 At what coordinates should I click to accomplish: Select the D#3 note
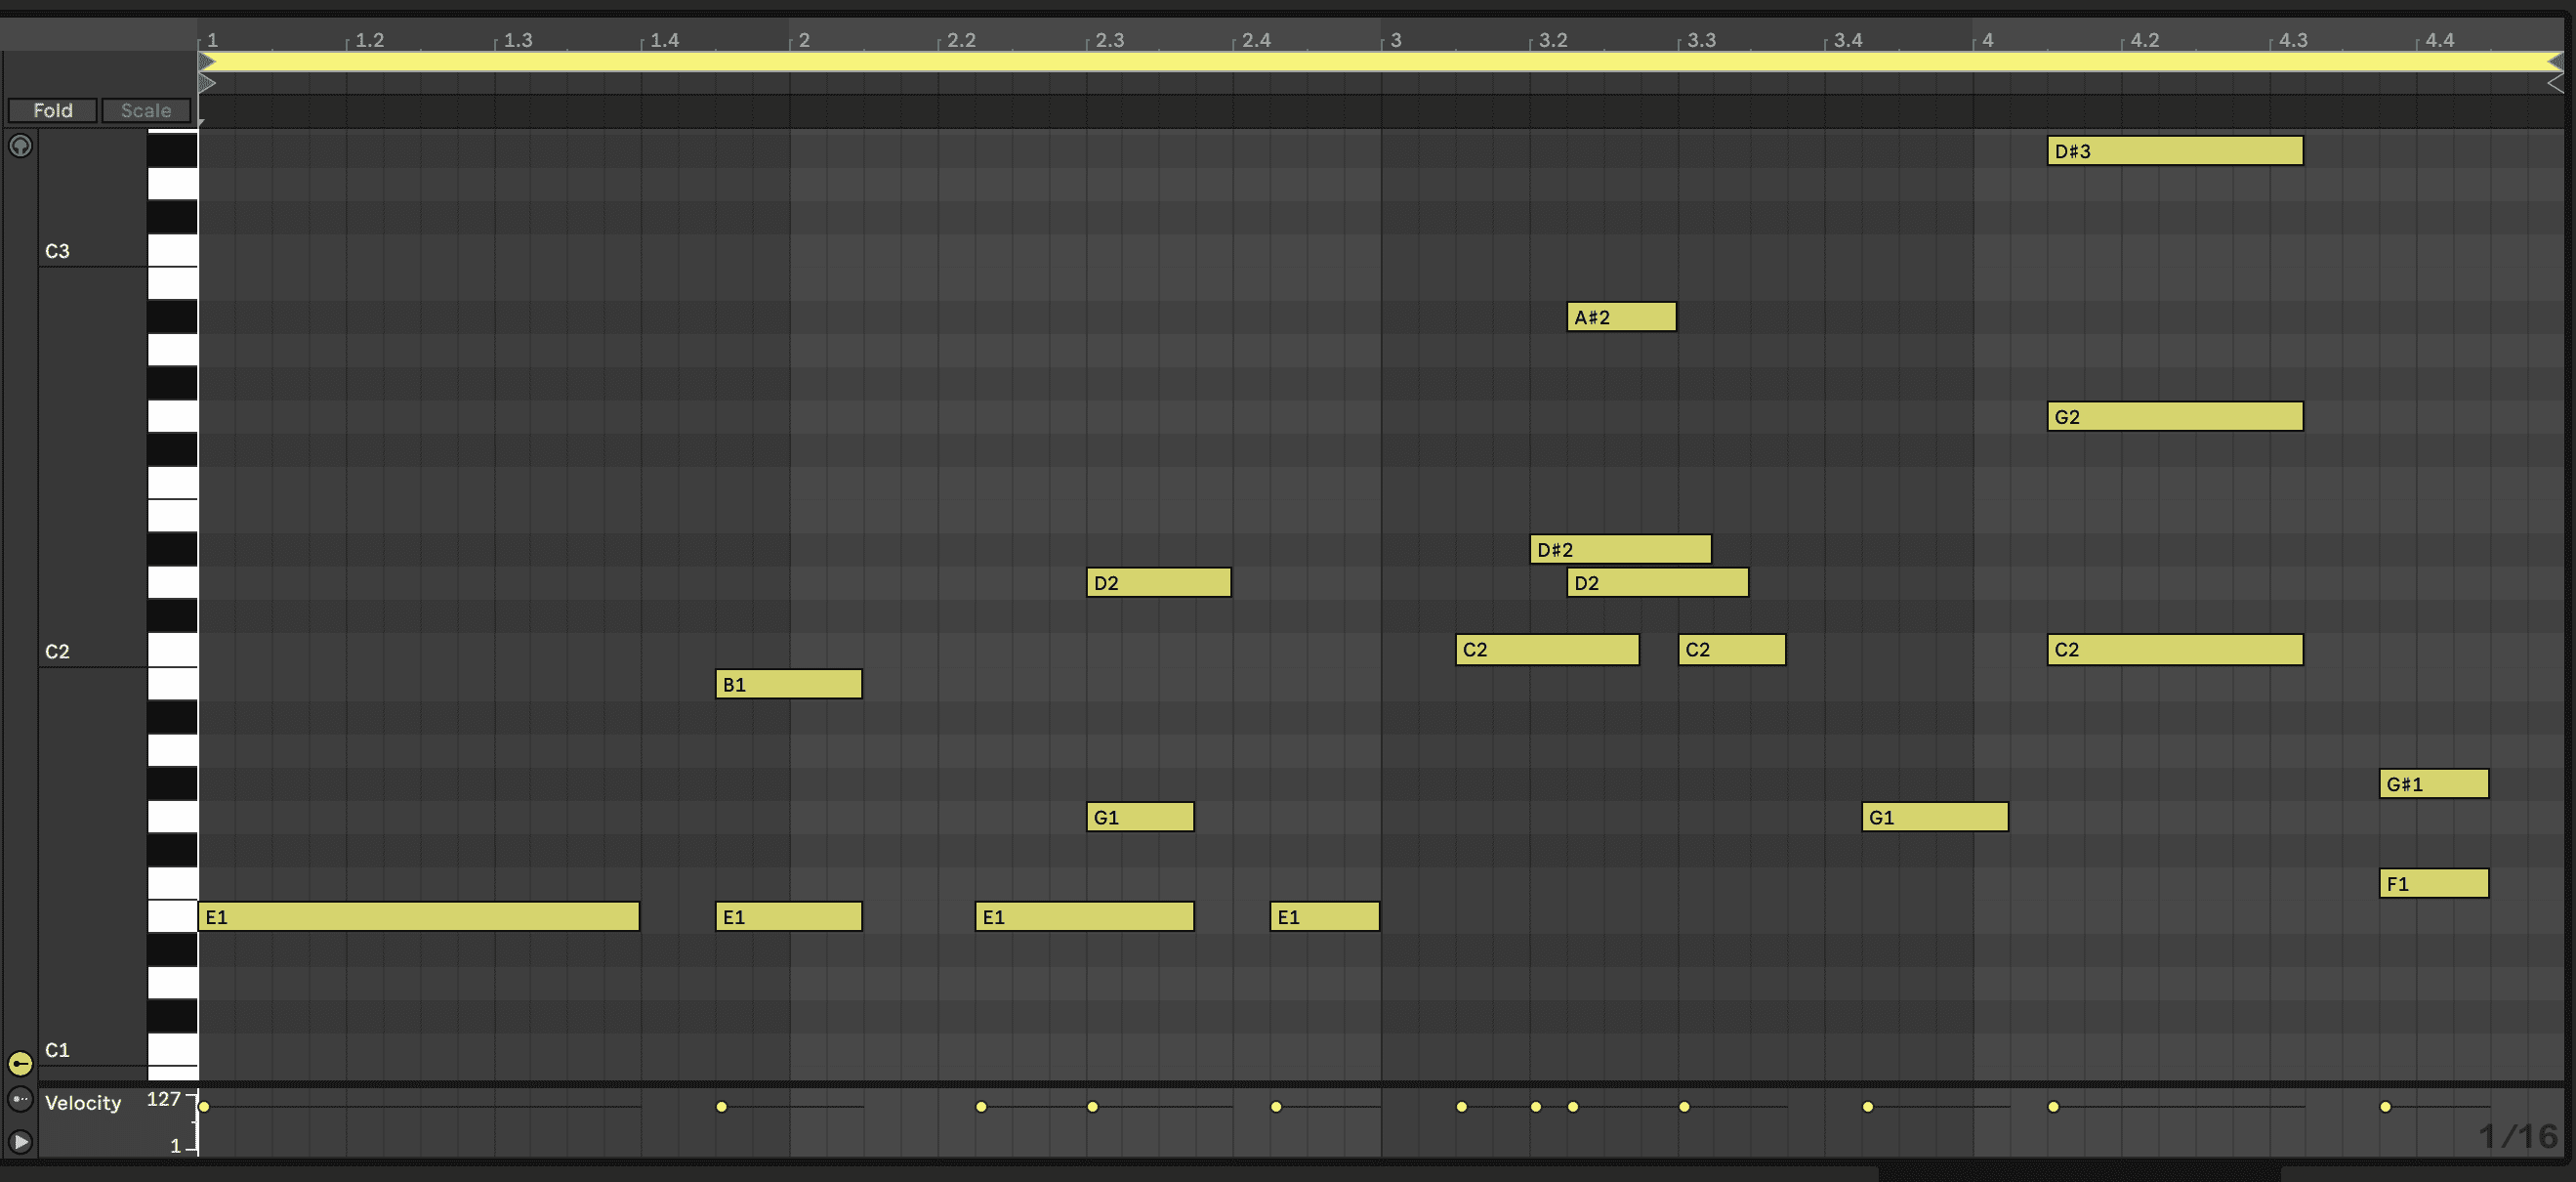coord(2175,151)
